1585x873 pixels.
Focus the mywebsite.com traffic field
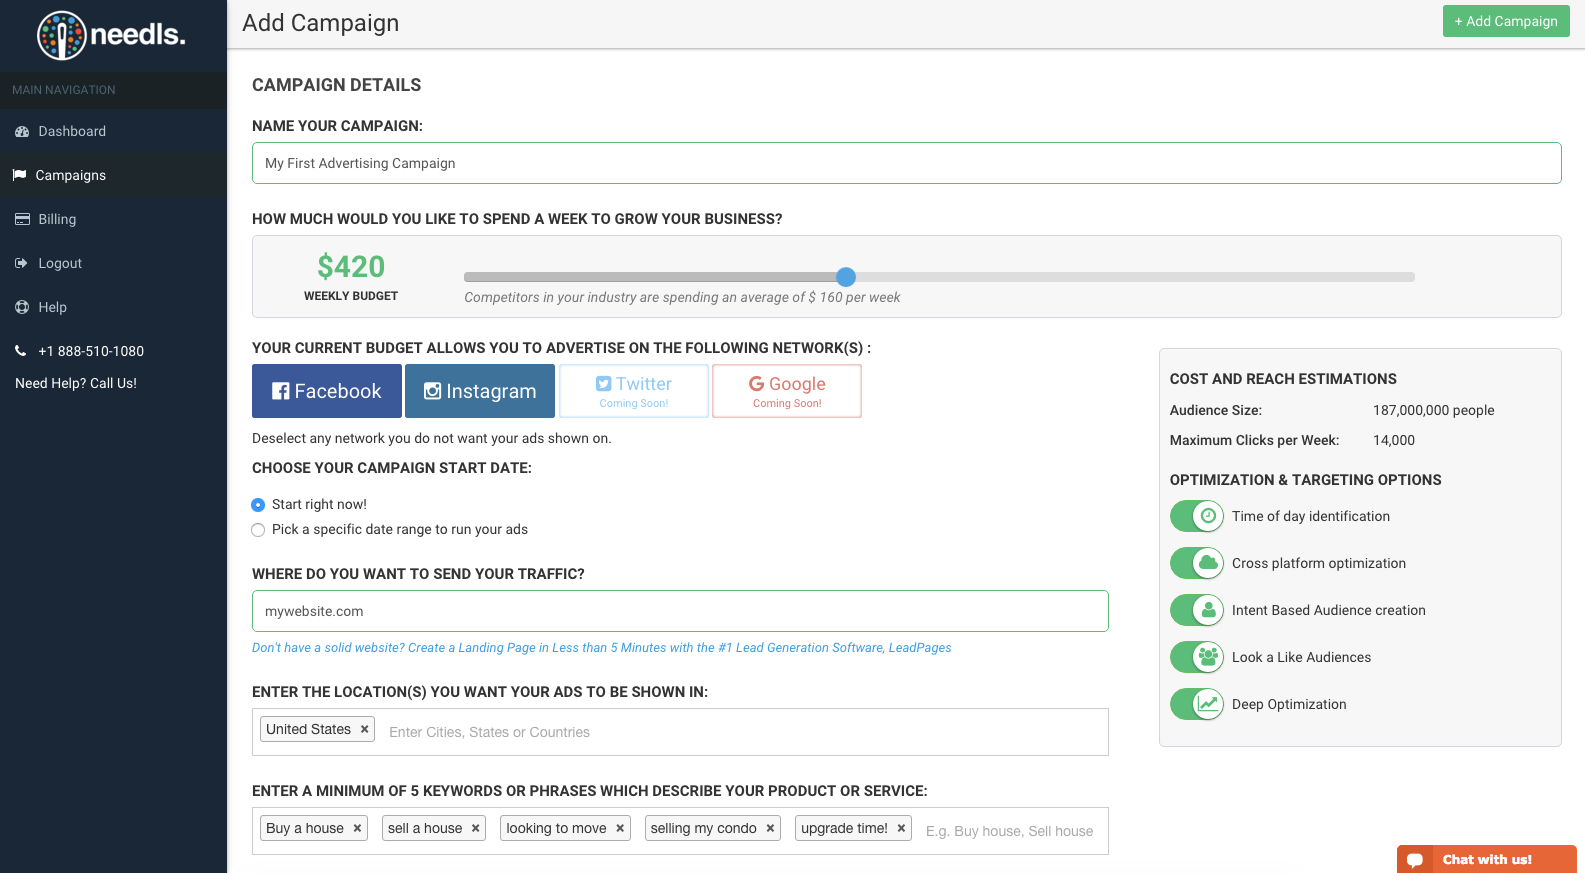tap(680, 611)
